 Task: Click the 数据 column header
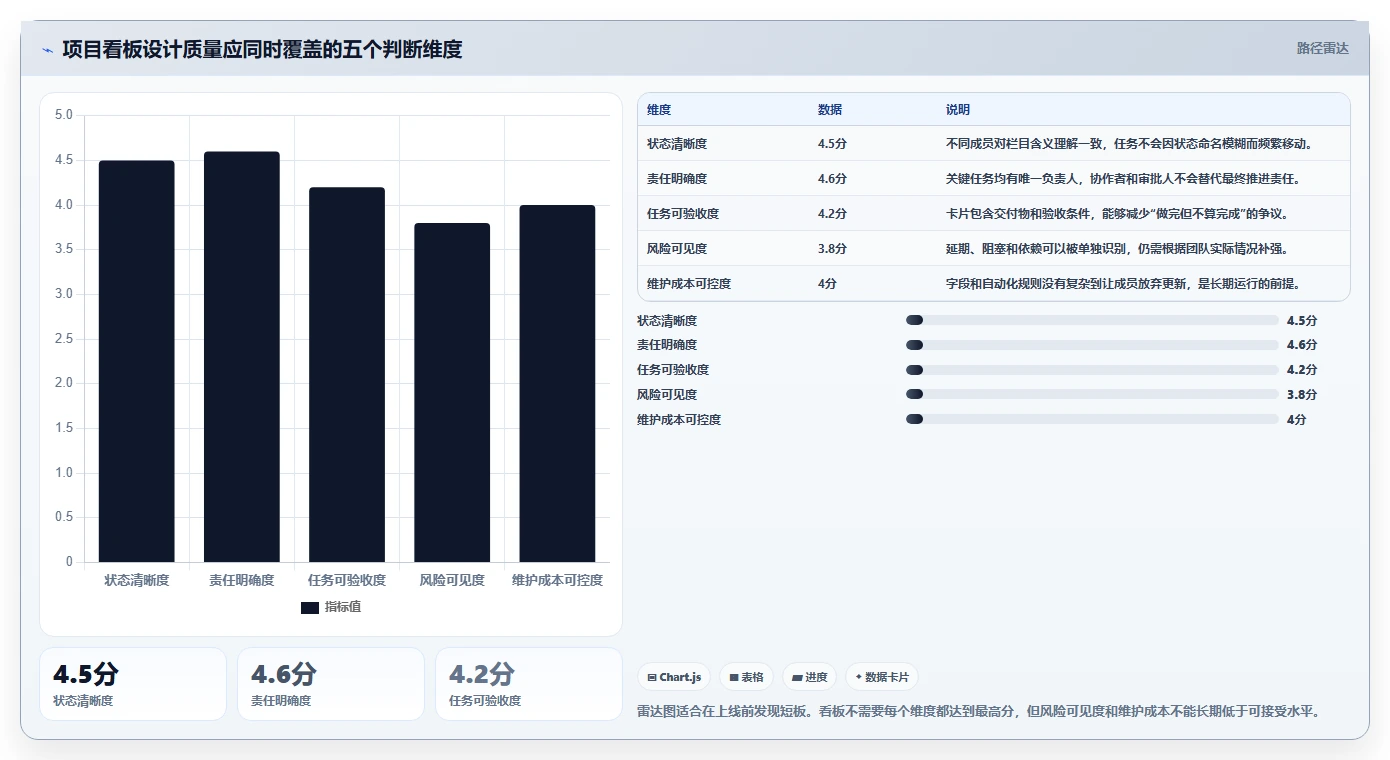click(x=830, y=110)
